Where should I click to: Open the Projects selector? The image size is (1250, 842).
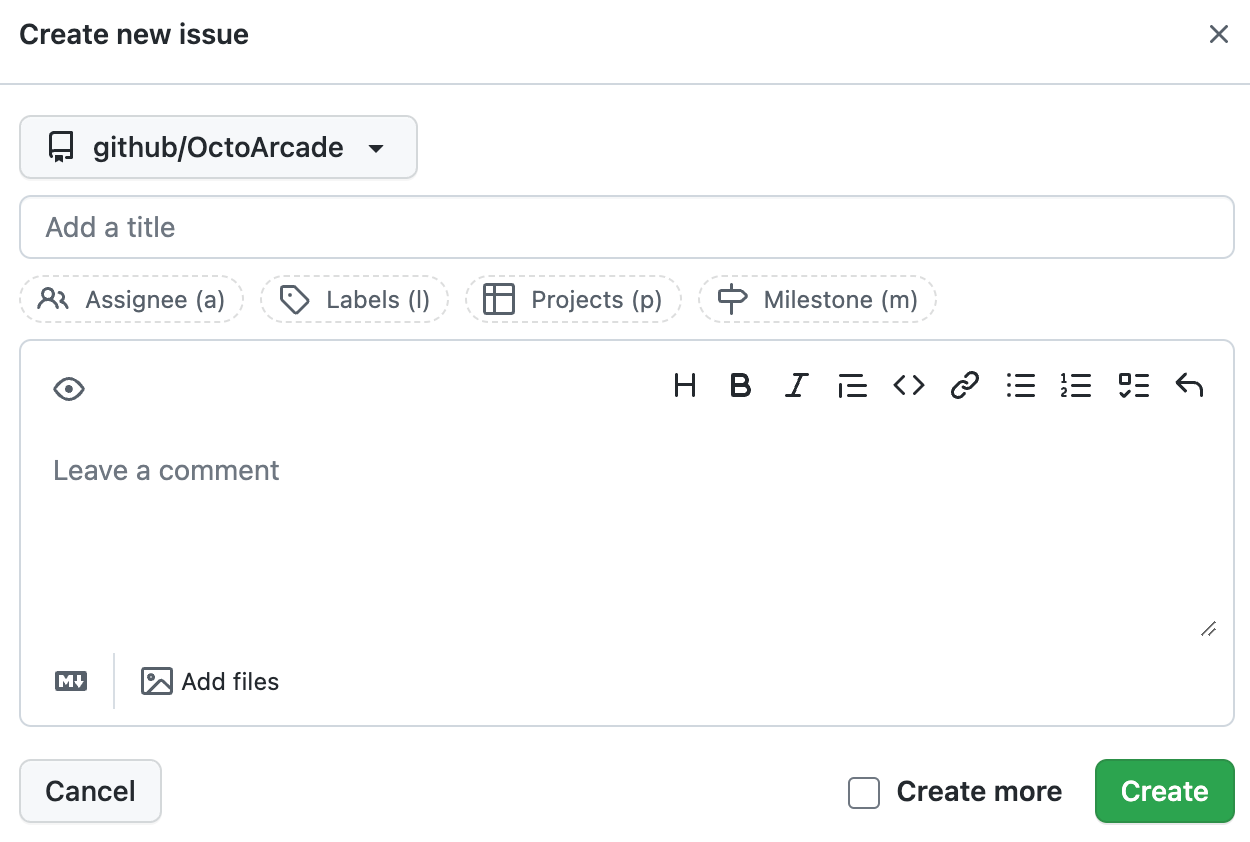pos(573,299)
